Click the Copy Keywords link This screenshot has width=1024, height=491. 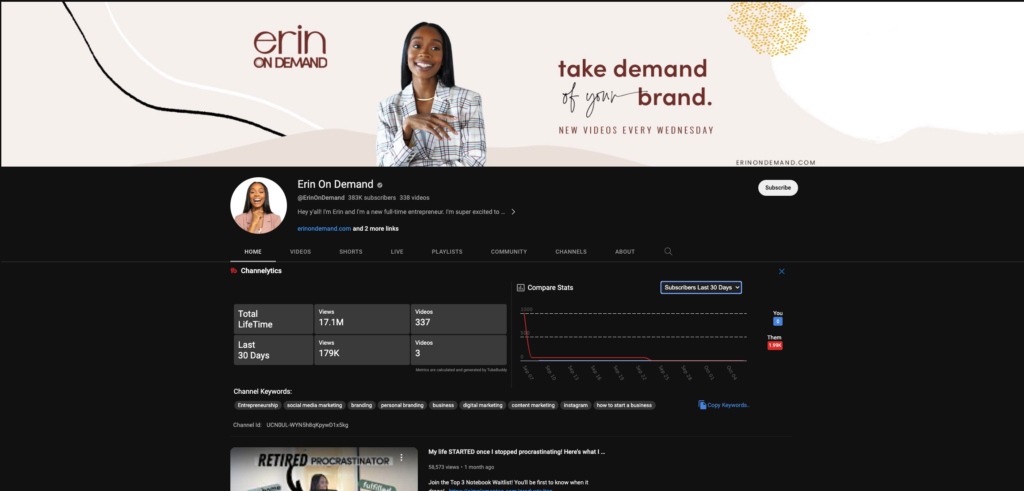point(728,405)
